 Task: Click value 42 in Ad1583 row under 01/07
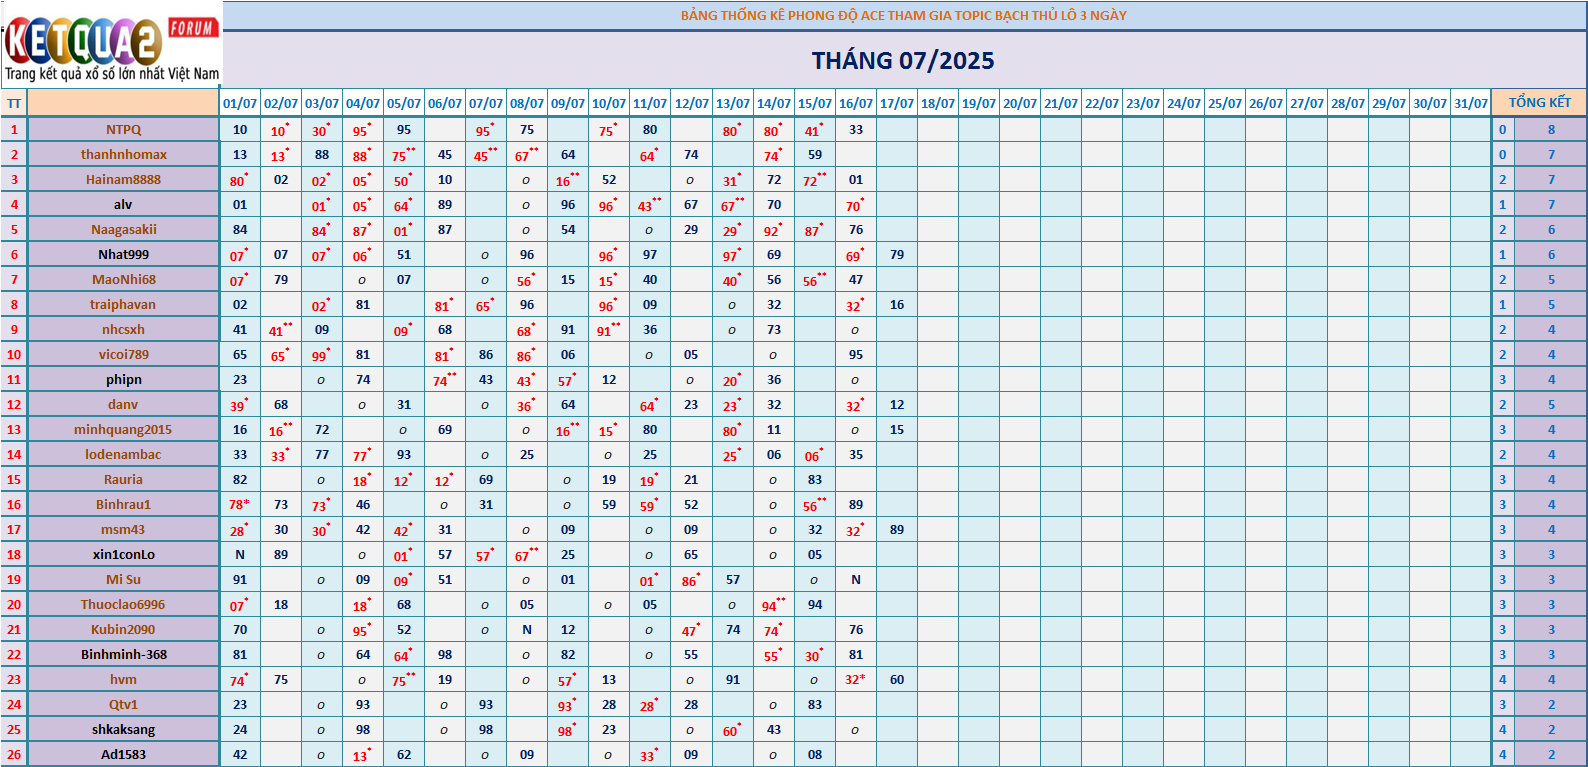click(240, 755)
